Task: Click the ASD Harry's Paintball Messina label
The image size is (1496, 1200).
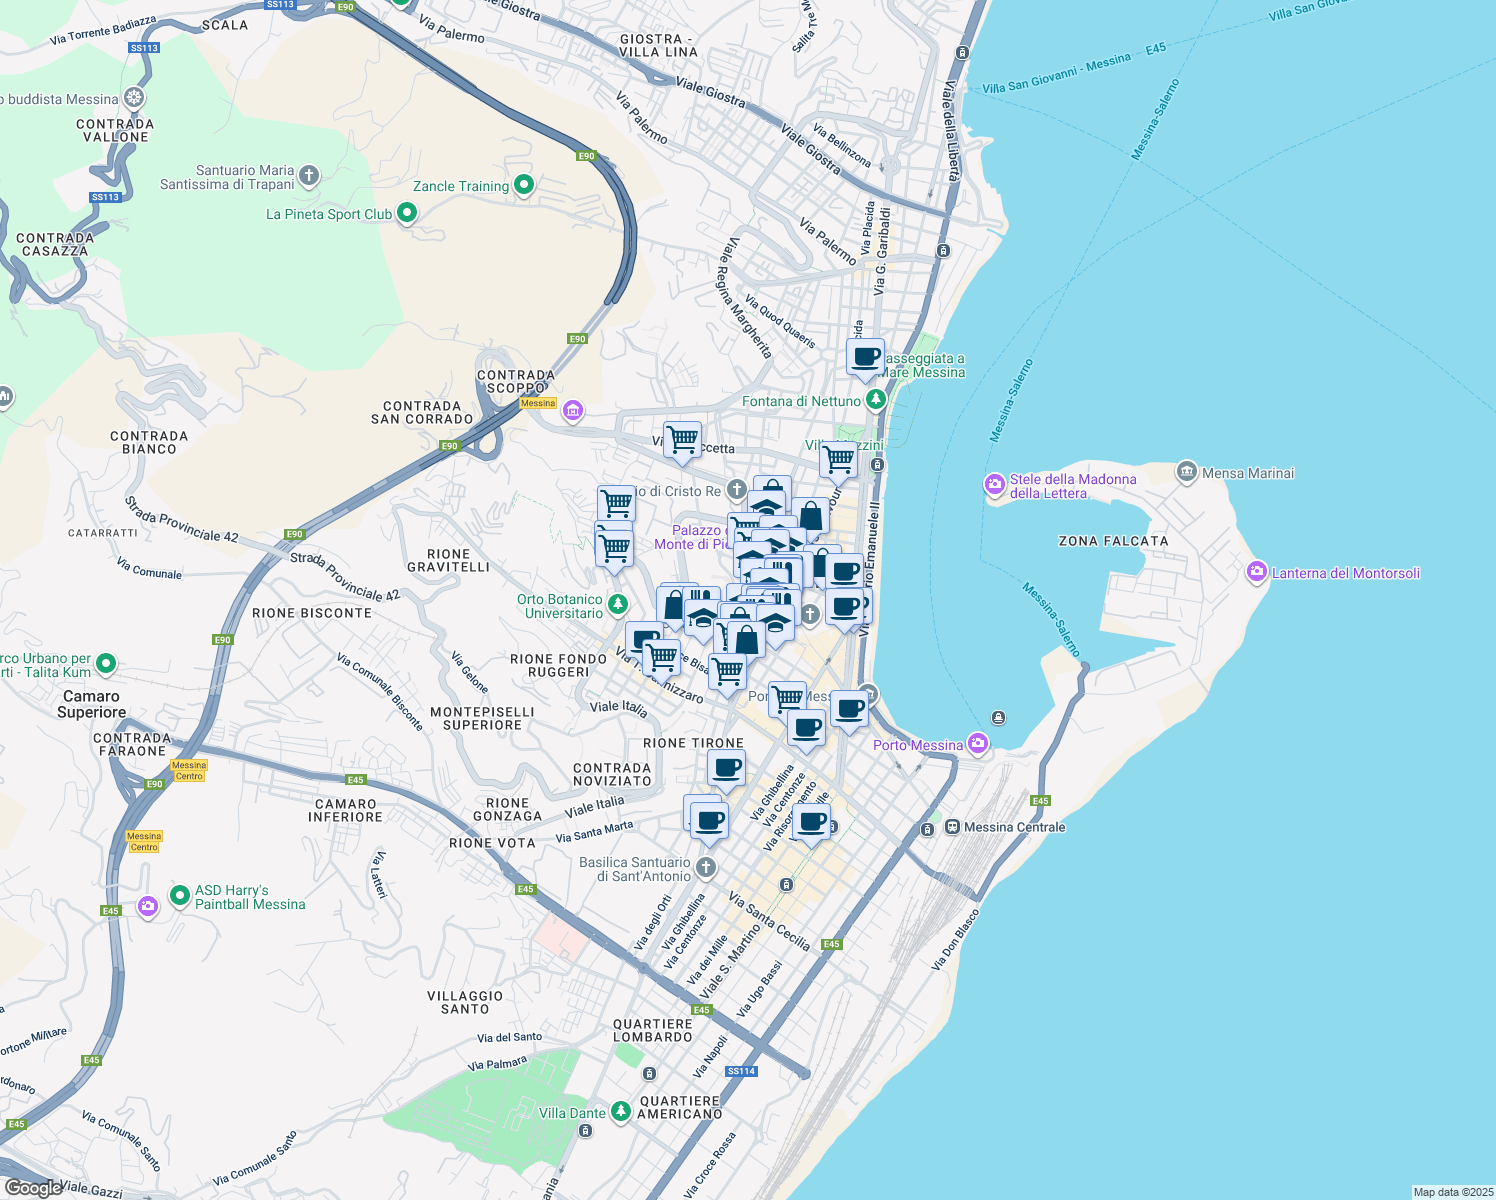Action: tap(250, 897)
